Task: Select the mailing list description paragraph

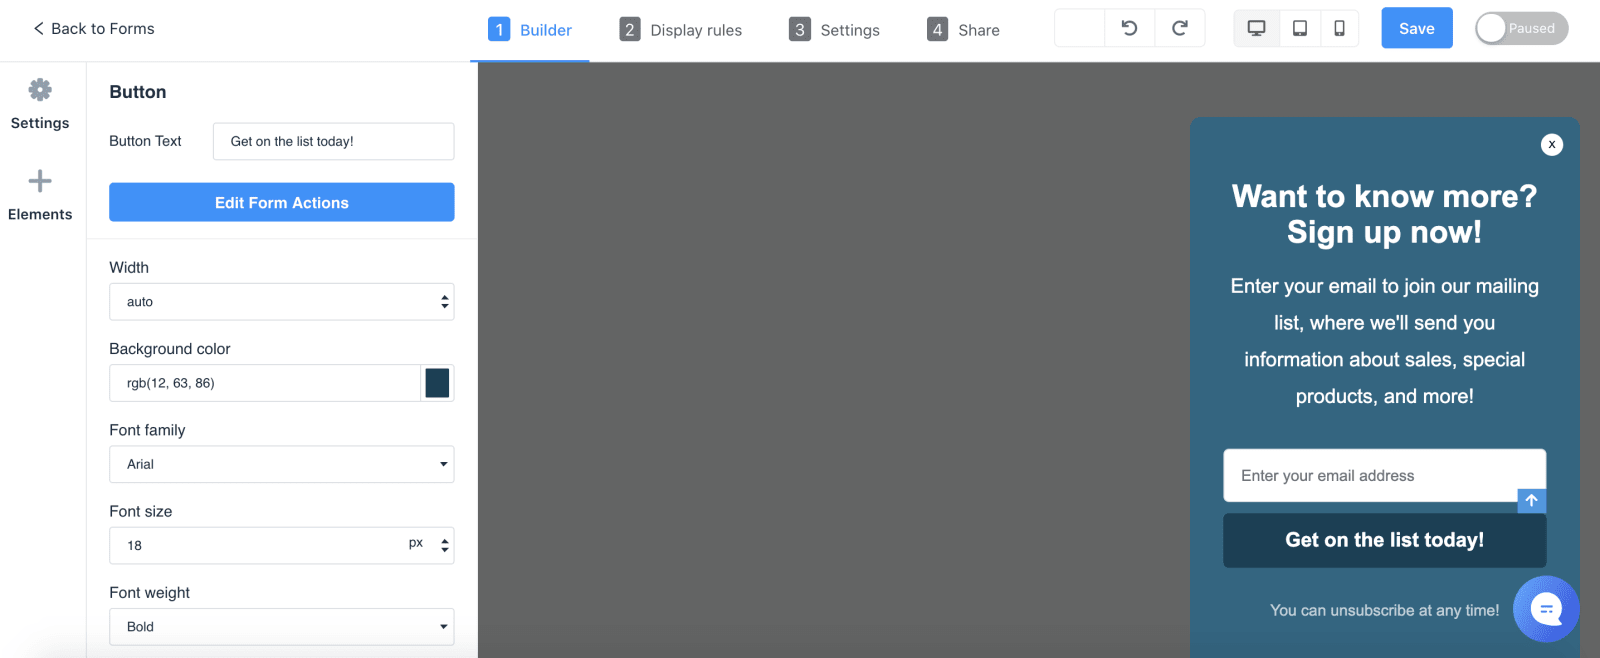Action: coord(1384,341)
